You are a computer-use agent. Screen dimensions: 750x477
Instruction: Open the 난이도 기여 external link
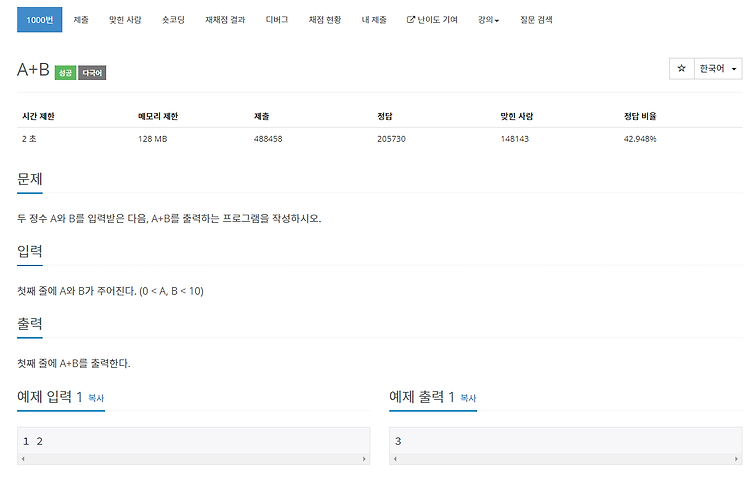coord(432,20)
